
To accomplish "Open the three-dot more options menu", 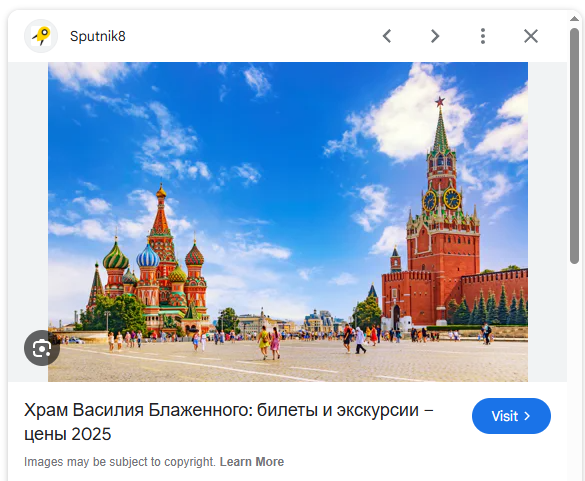I will 483,36.
